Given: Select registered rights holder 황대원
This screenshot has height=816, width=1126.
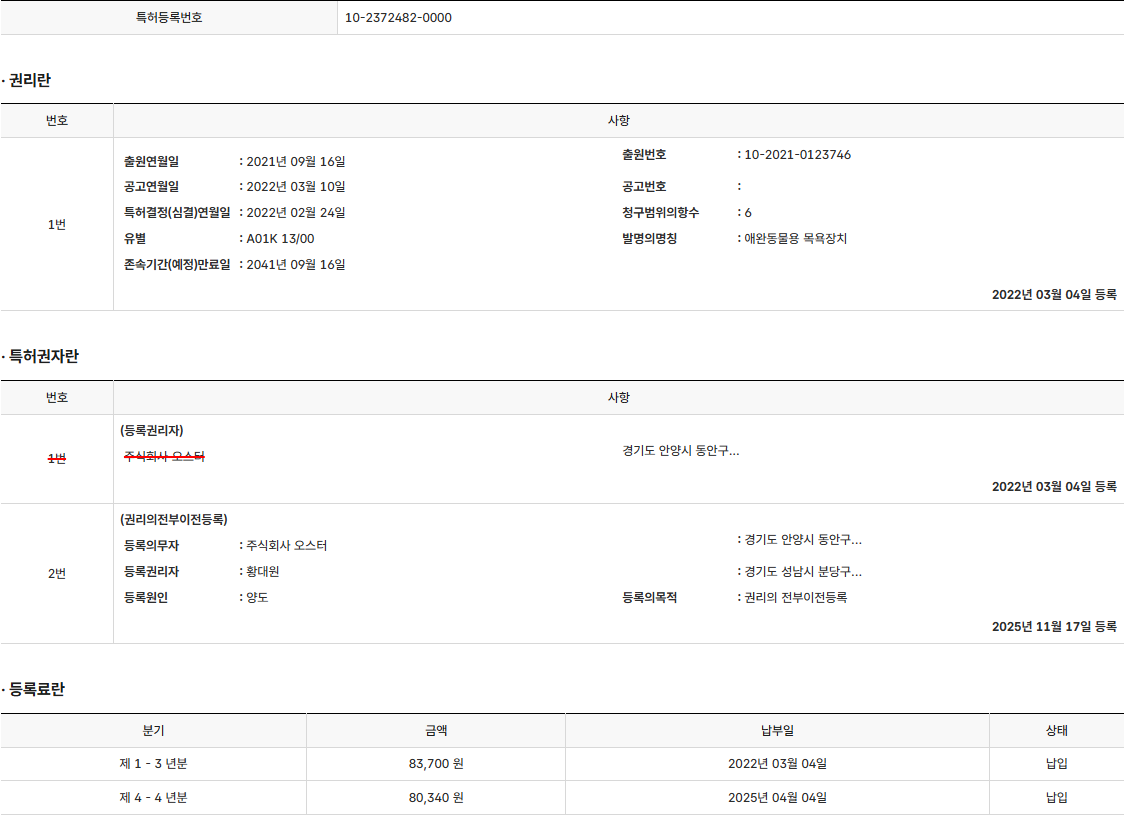Looking at the screenshot, I should [262, 572].
